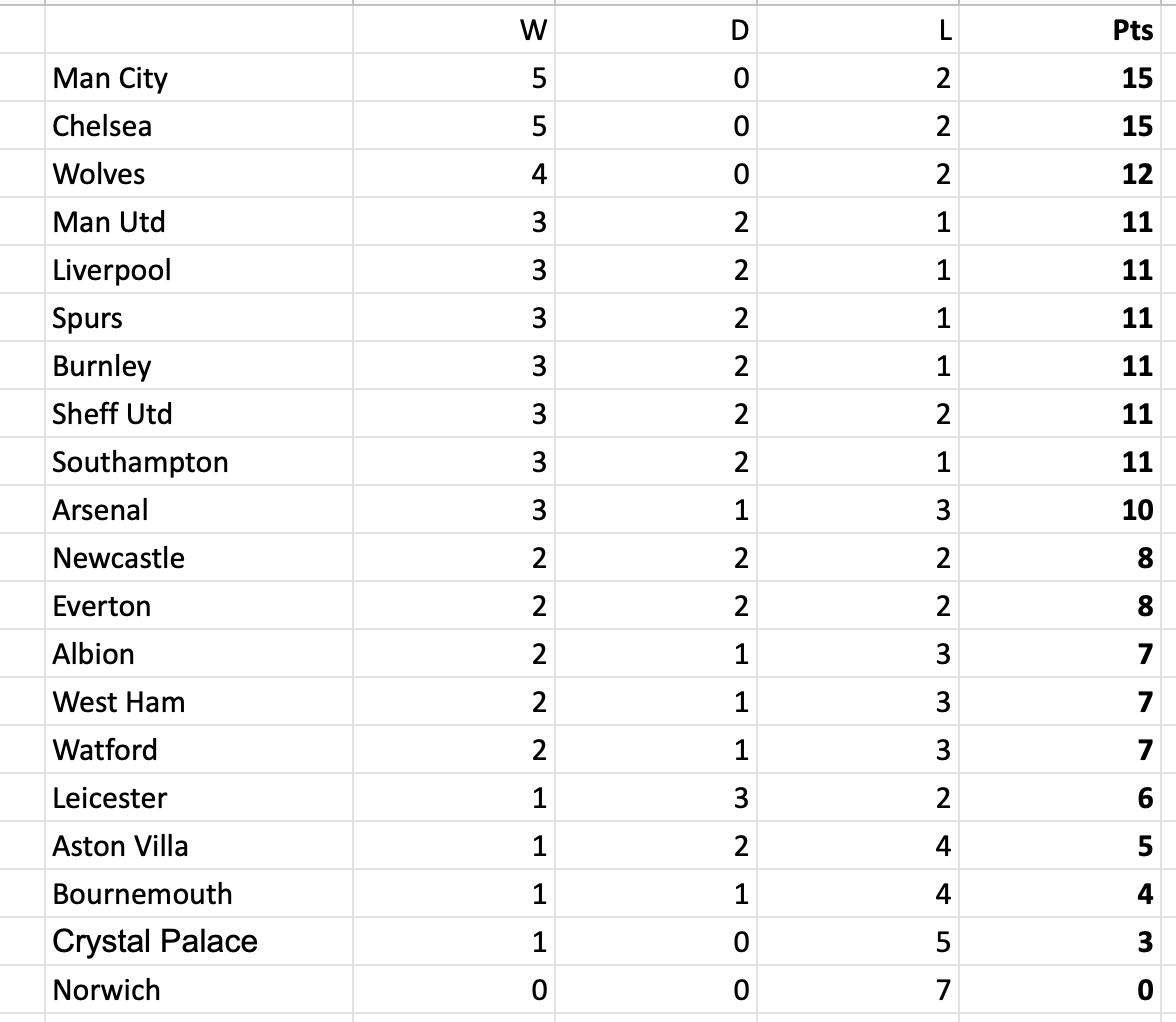1176x1022 pixels.
Task: Select the W column header cell
Action: pyautogui.click(x=454, y=29)
